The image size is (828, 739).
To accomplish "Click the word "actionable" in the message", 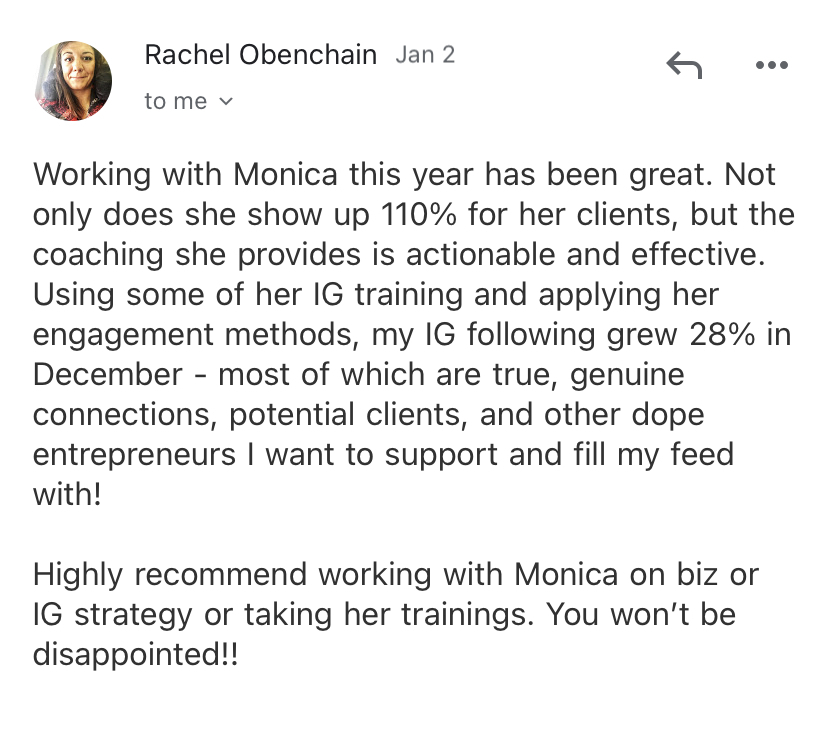I will pos(481,255).
